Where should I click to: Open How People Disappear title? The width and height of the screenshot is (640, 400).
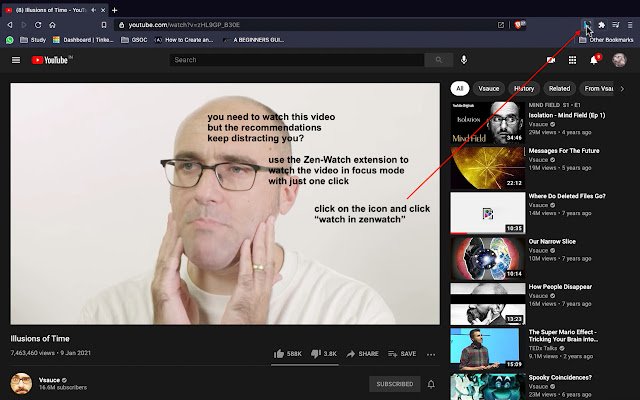[560, 287]
